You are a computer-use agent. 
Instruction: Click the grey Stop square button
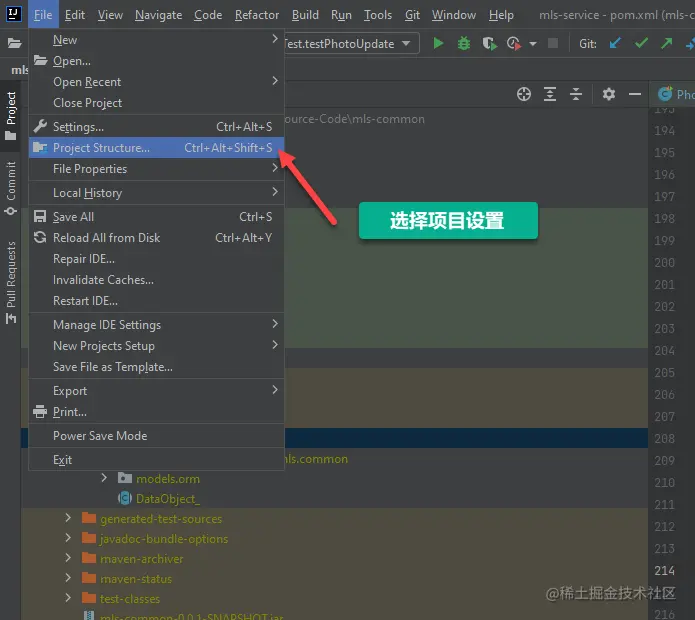point(553,43)
